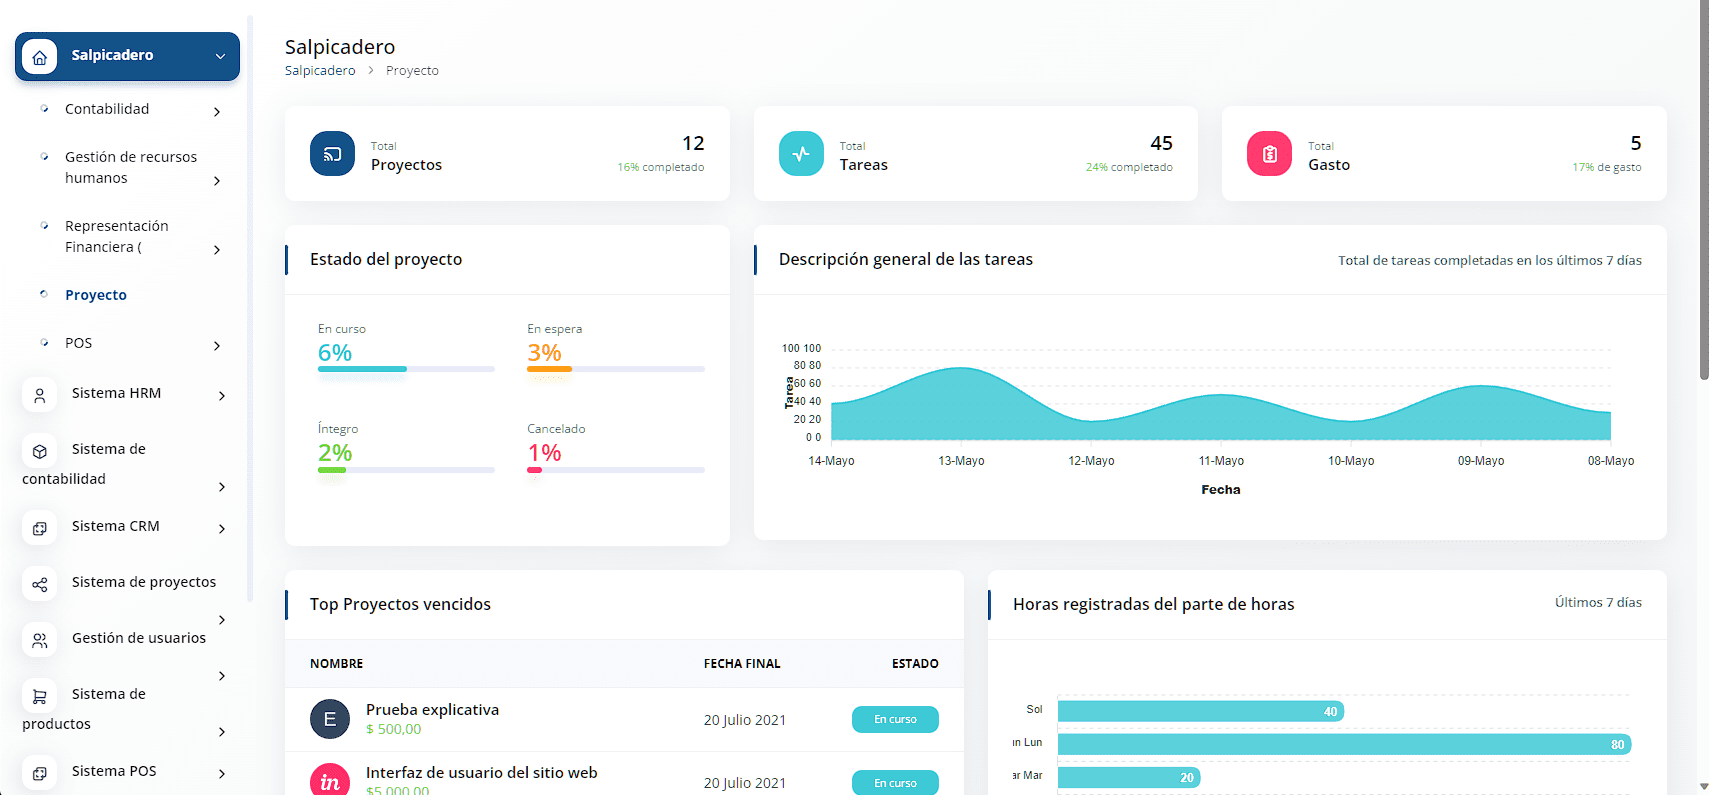This screenshot has width=1709, height=795.
Task: Click the Total Tareas activity icon
Action: click(801, 154)
